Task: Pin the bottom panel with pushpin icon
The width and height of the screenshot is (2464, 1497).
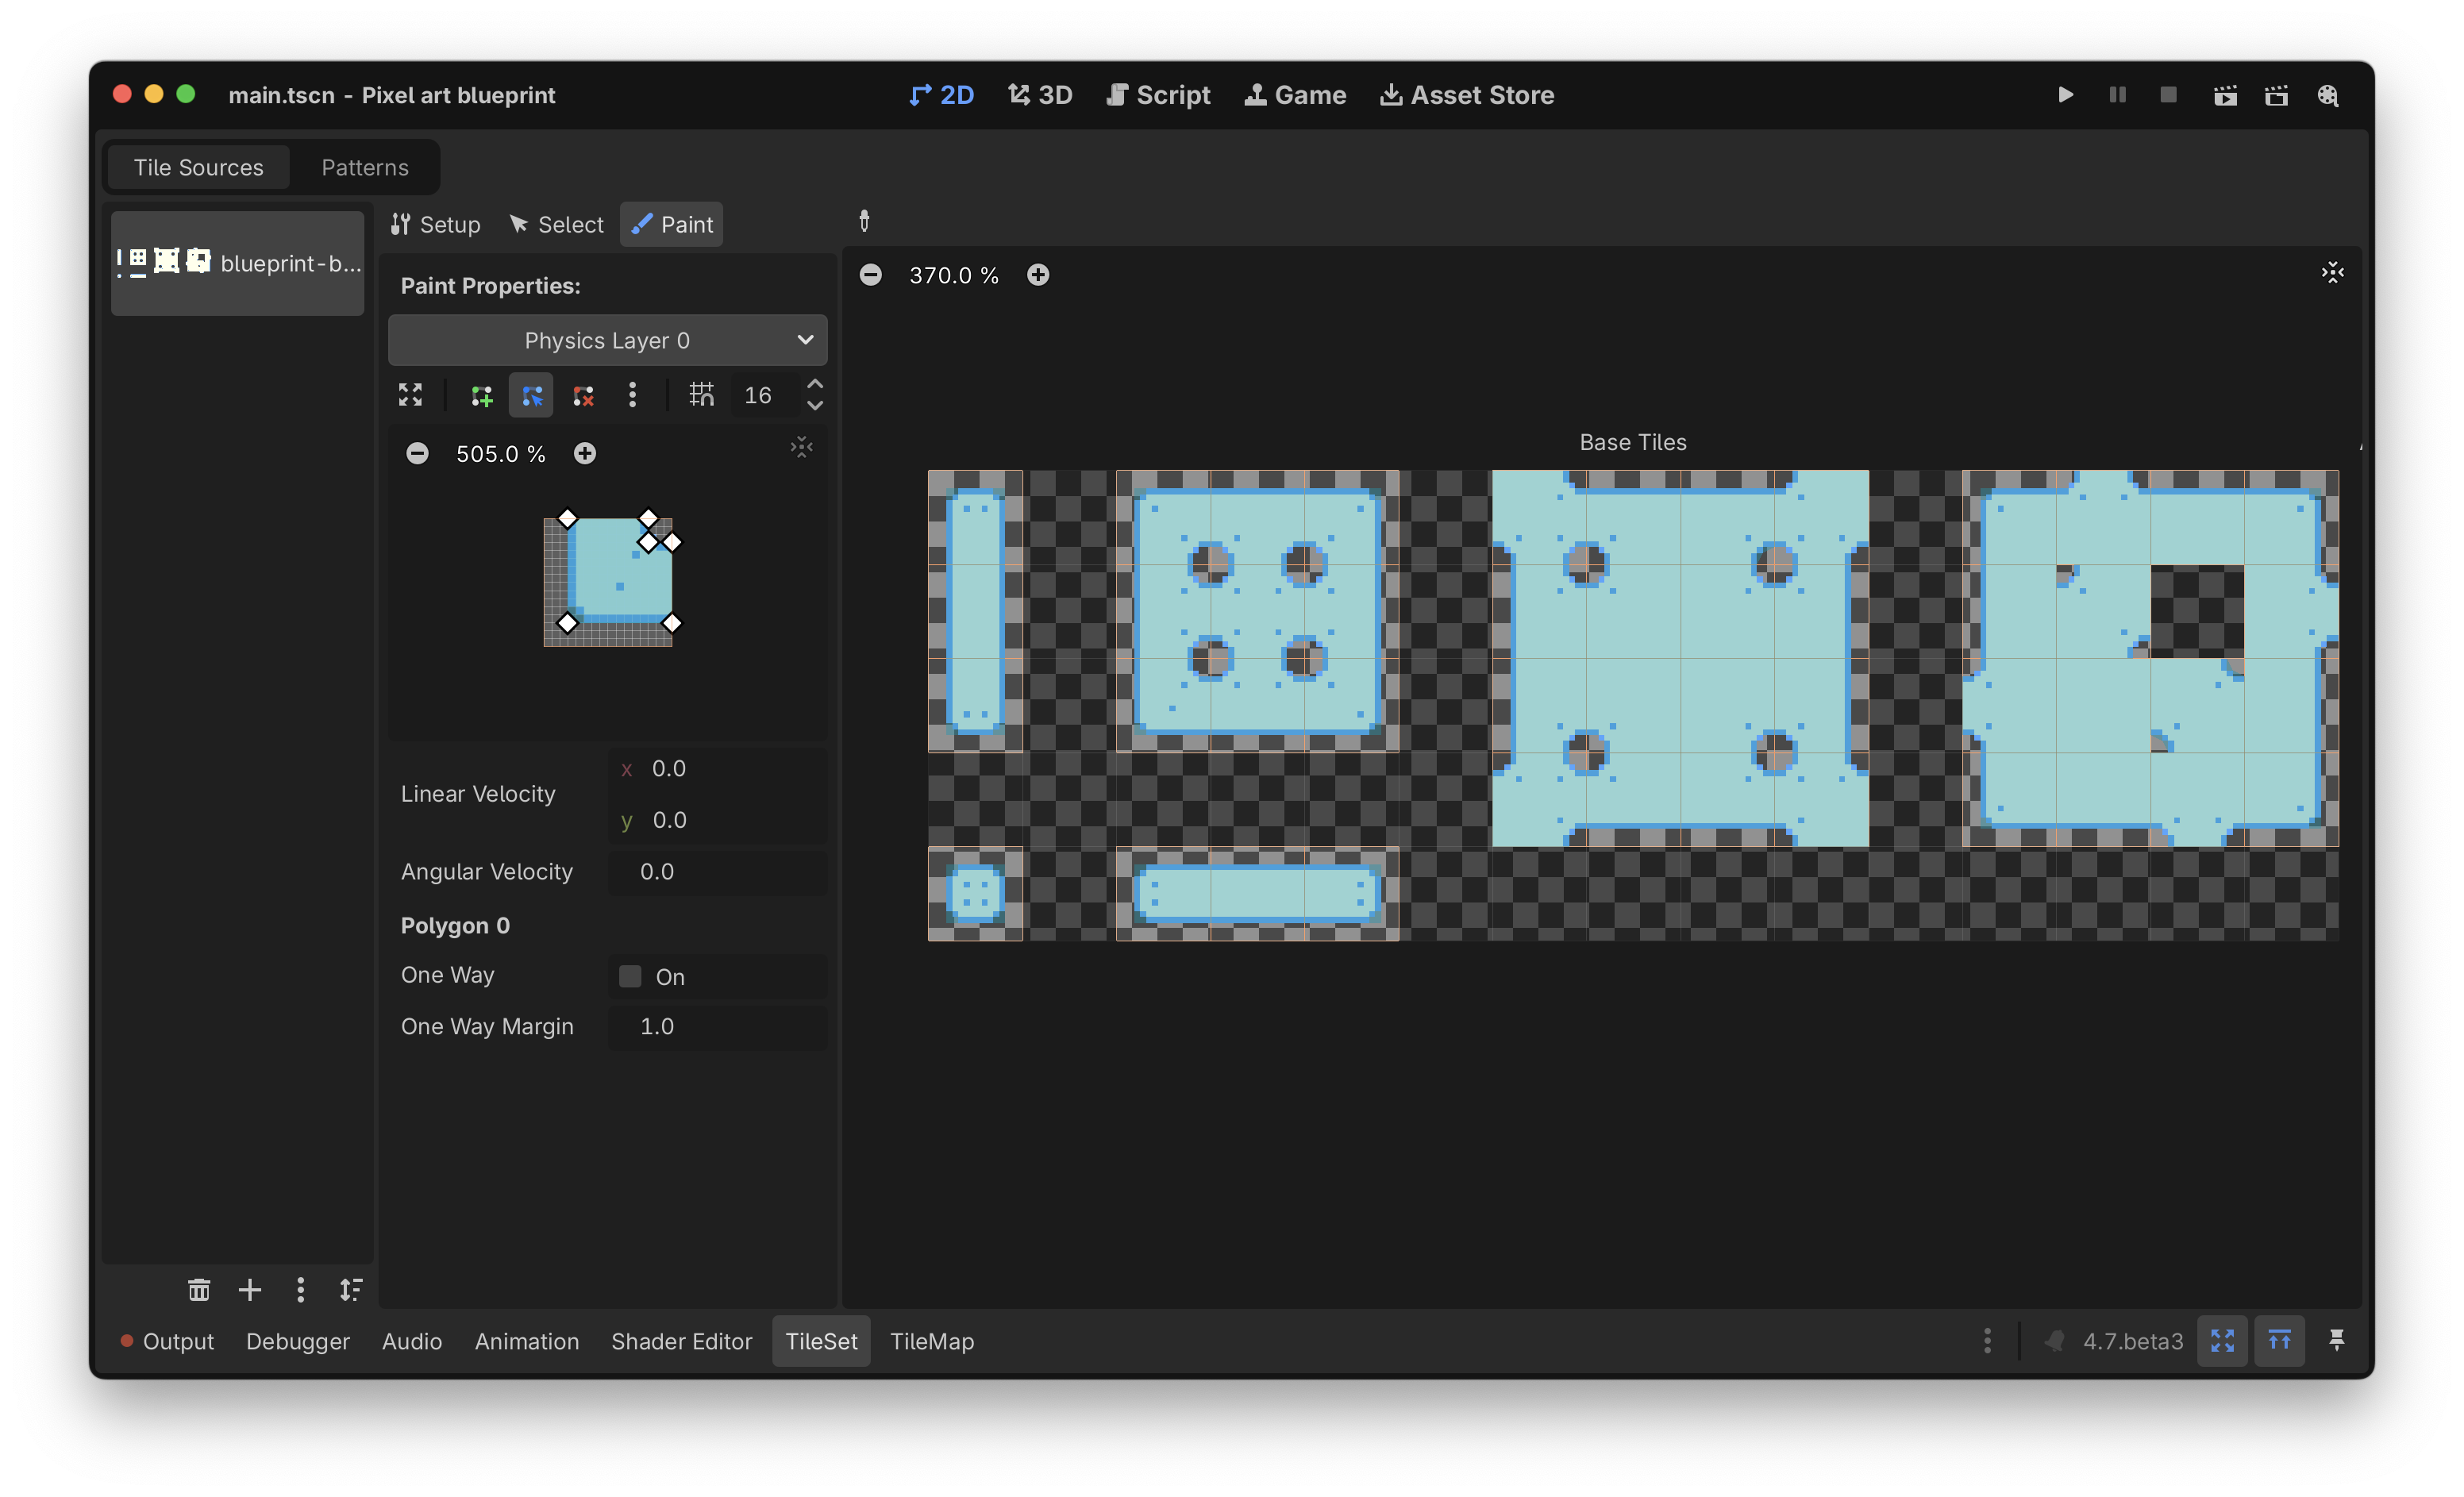Action: coord(2336,1341)
